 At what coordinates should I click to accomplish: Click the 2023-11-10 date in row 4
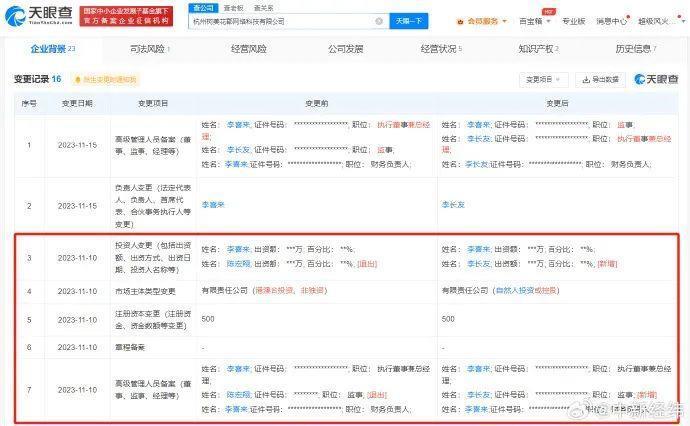click(x=77, y=291)
